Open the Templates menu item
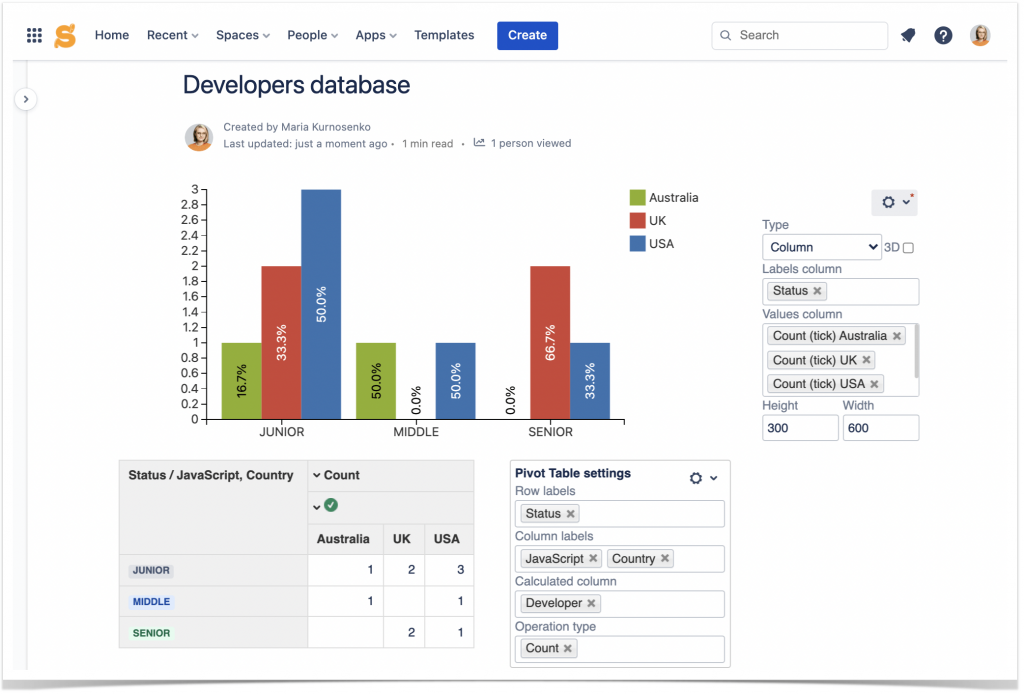Screen dimensions: 1024x694 [x=444, y=35]
